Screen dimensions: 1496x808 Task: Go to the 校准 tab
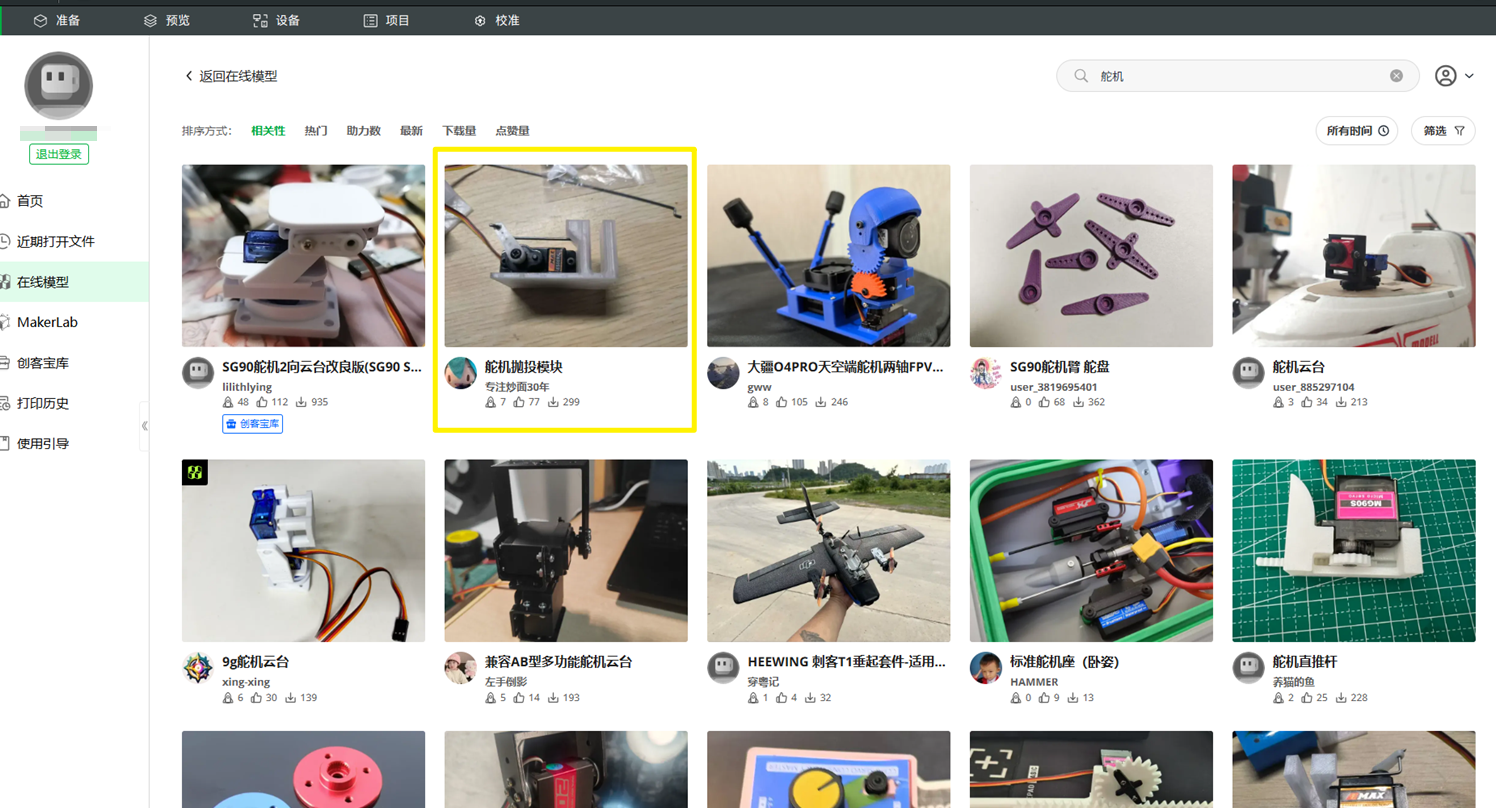click(497, 20)
